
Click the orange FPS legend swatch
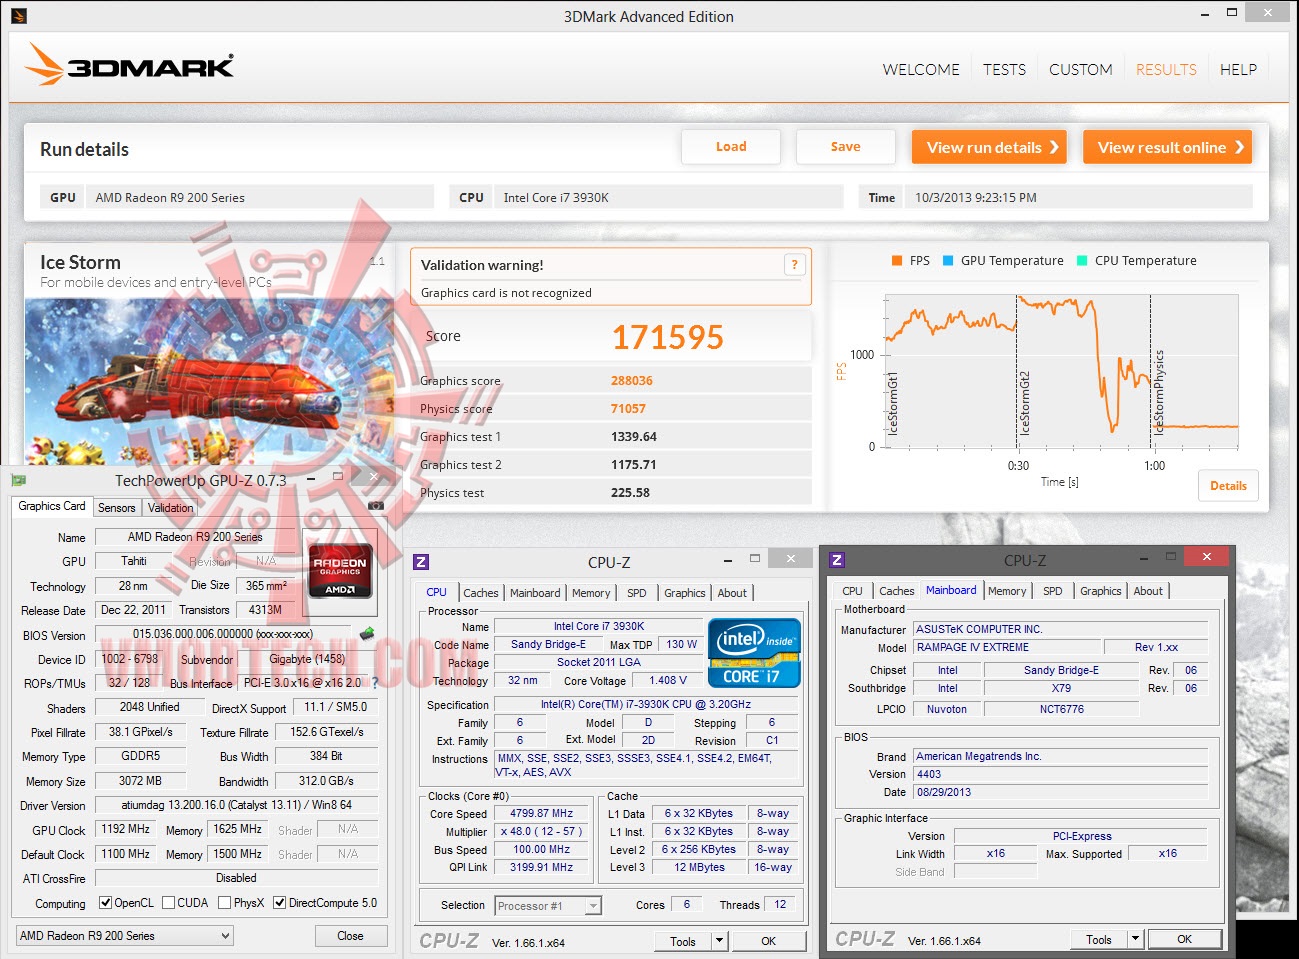point(897,261)
